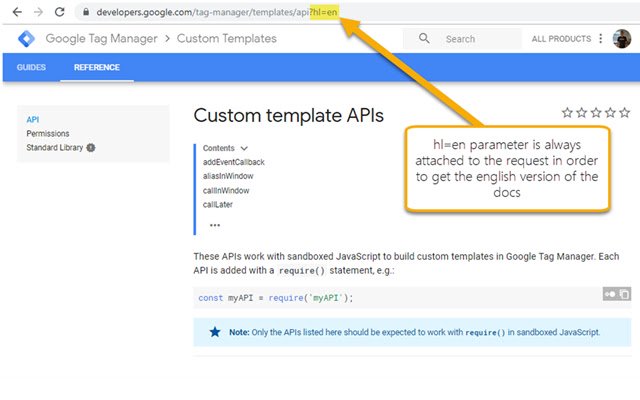This screenshot has width=640, height=400.
Task: Rate the page three stars
Action: 596,112
